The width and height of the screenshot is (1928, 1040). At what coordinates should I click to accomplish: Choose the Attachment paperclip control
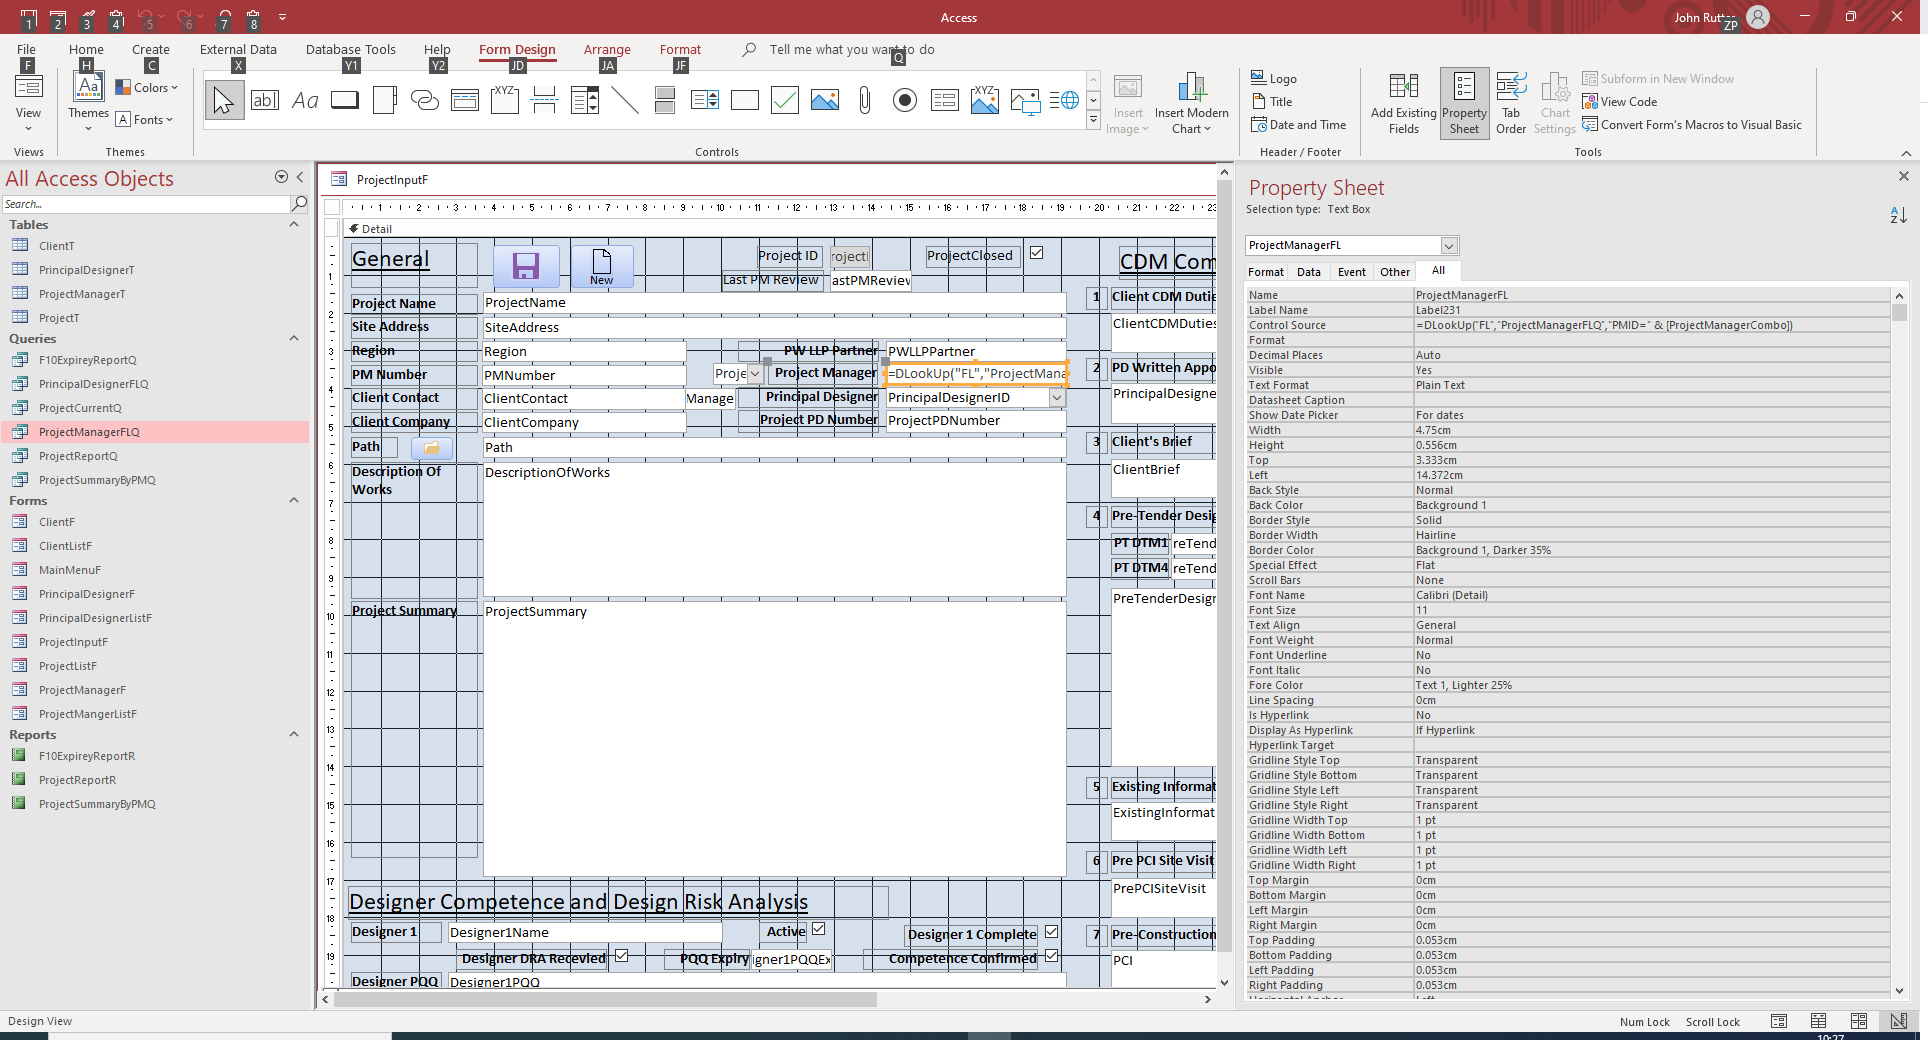click(x=865, y=100)
